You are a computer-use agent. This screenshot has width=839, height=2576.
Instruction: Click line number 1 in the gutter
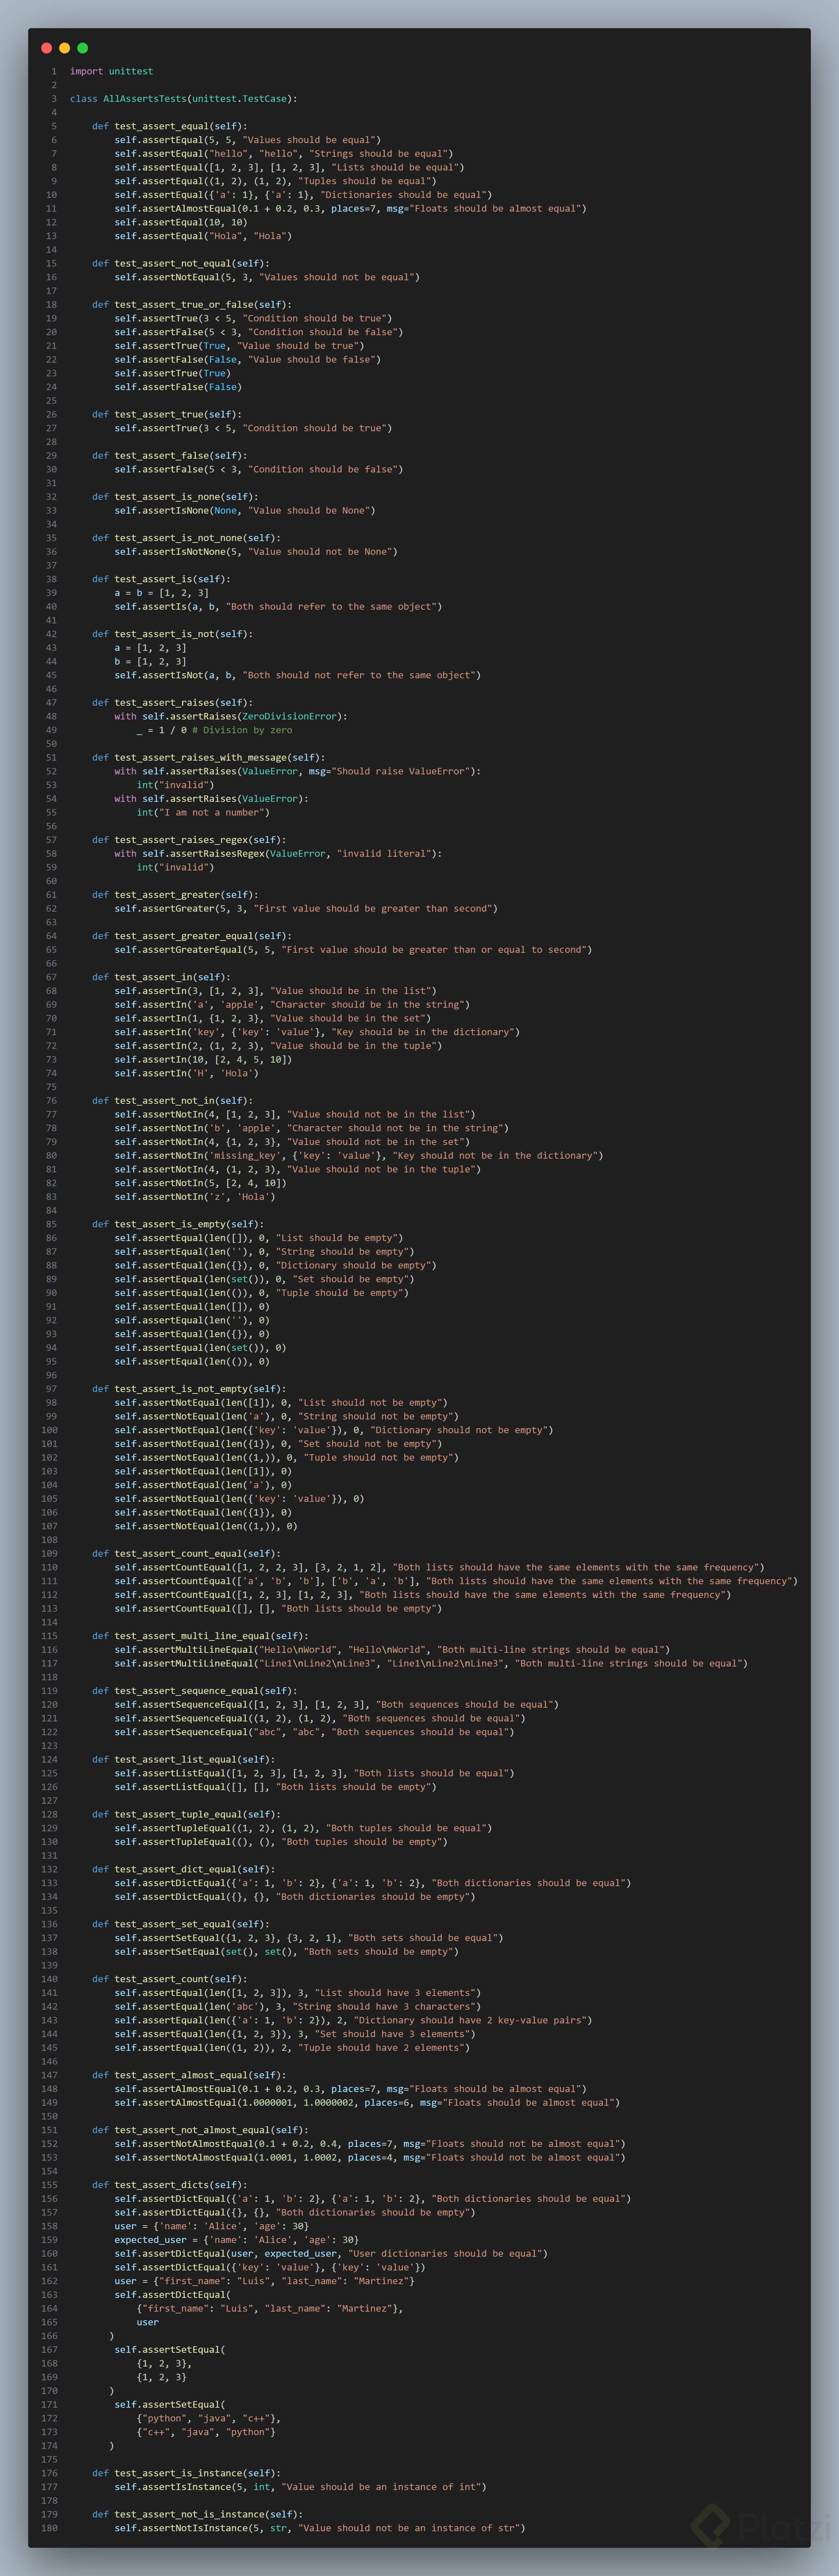tap(54, 72)
